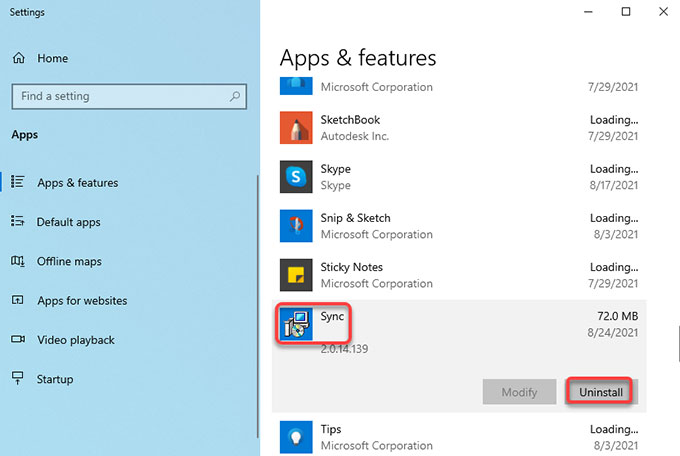
Task: Open Default apps section
Action: tap(69, 222)
